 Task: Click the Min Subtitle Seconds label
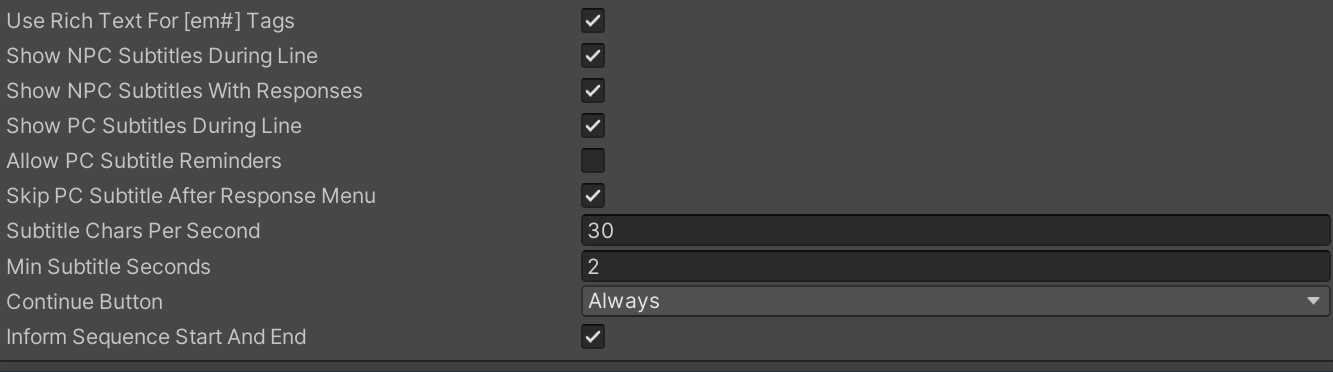(x=108, y=267)
